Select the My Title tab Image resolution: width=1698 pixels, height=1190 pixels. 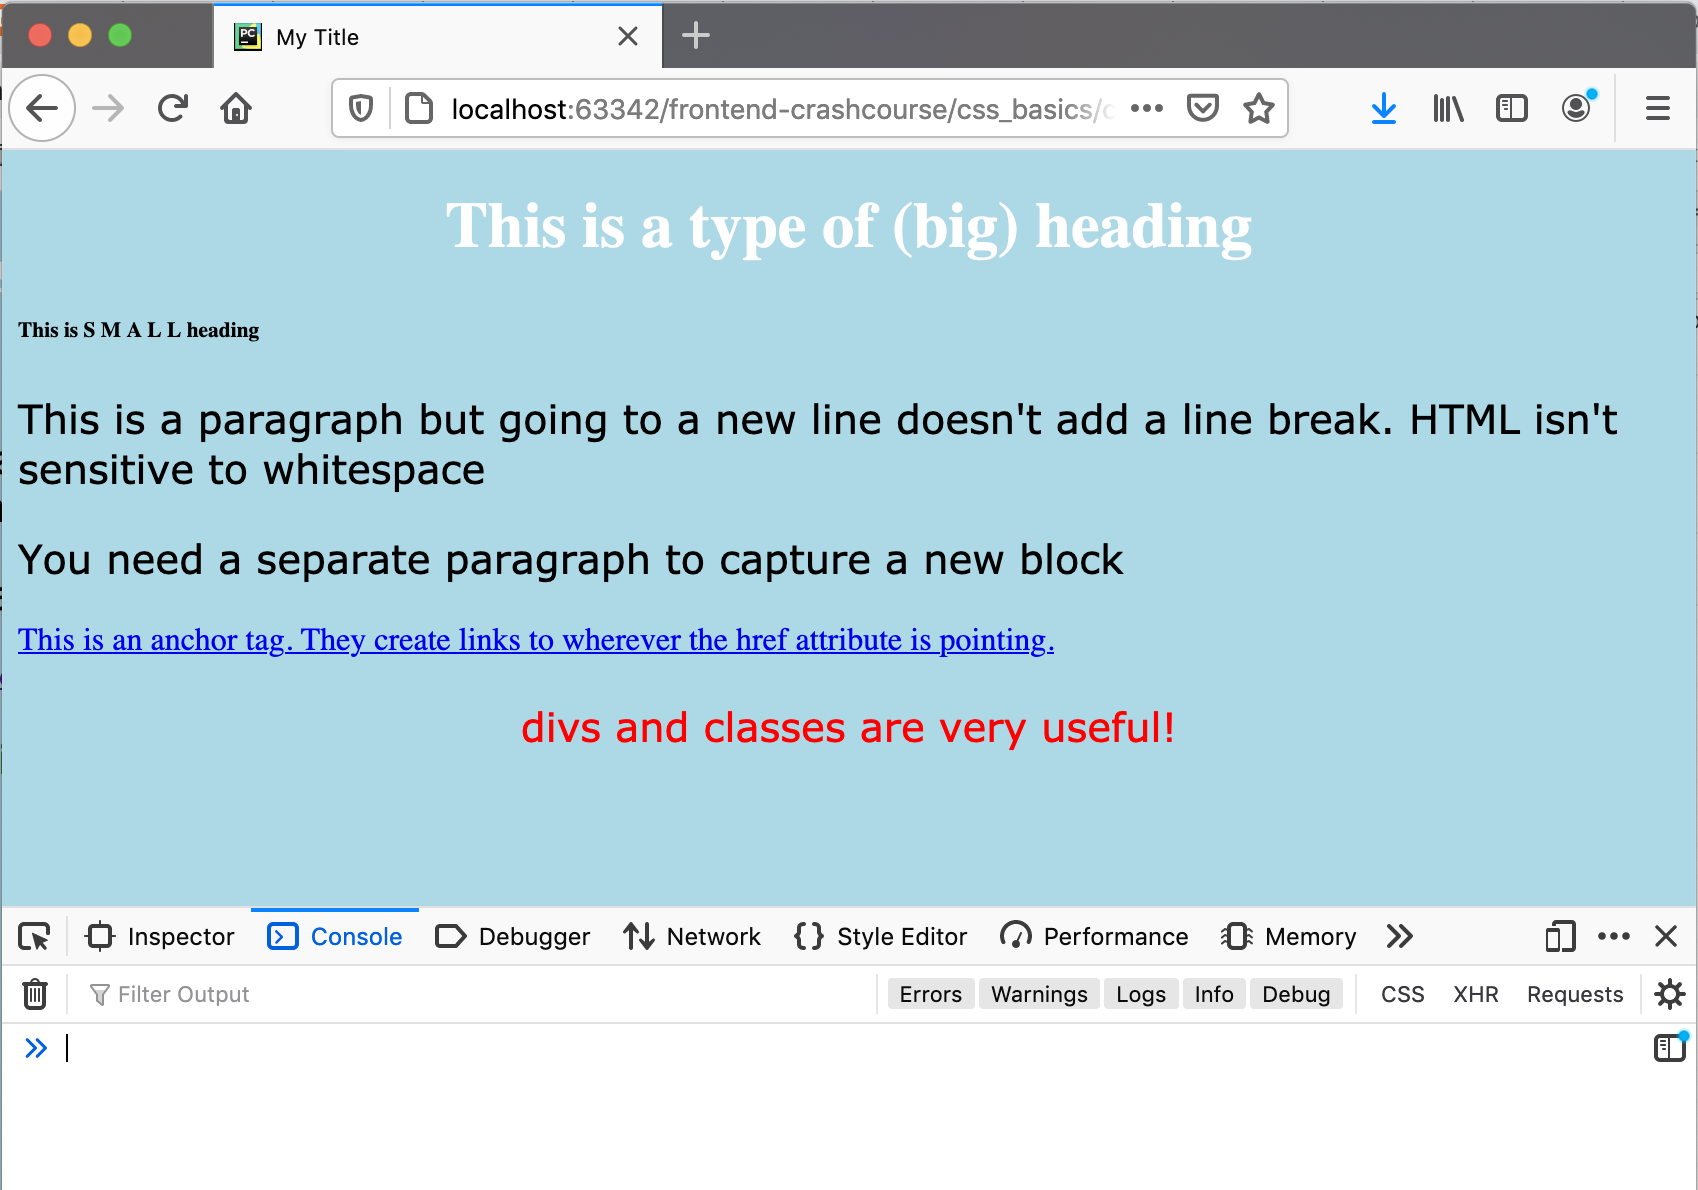(x=438, y=37)
